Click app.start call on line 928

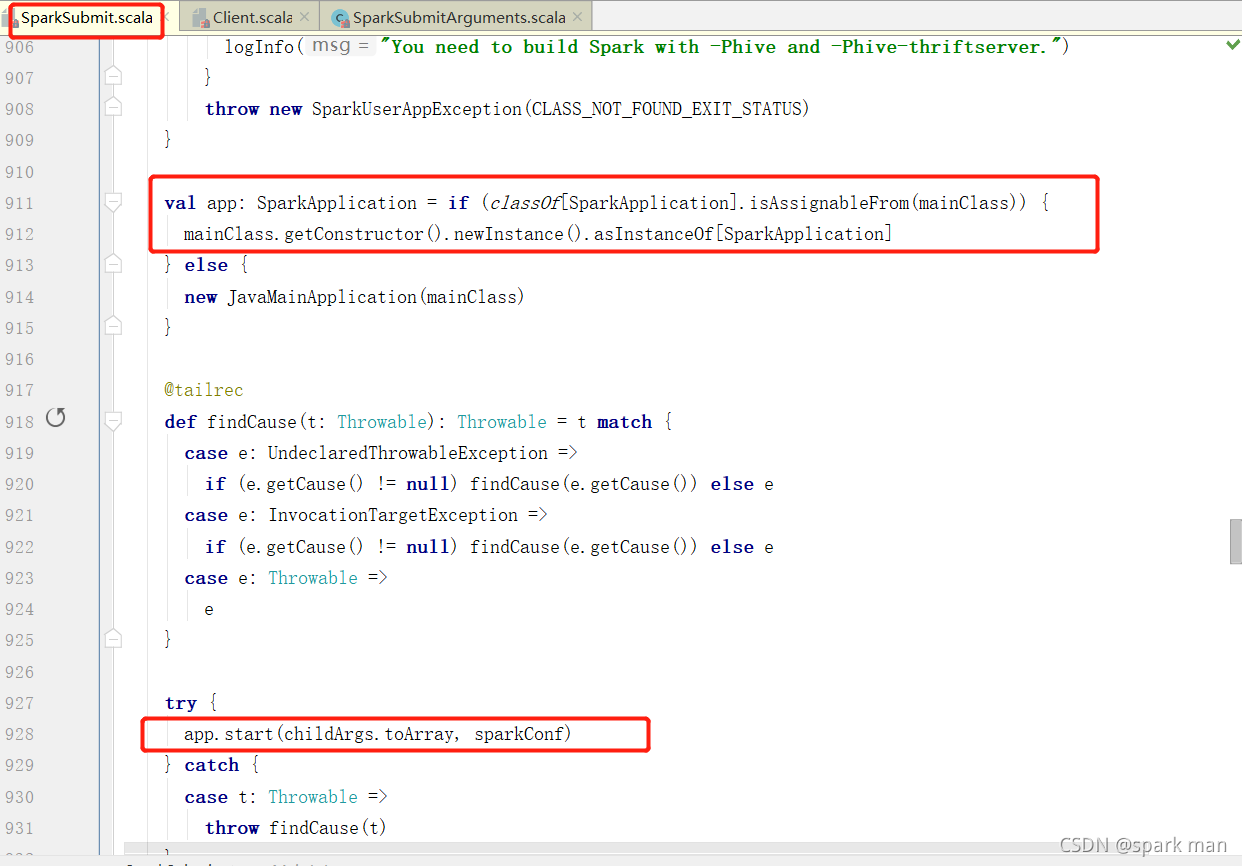[x=228, y=734]
